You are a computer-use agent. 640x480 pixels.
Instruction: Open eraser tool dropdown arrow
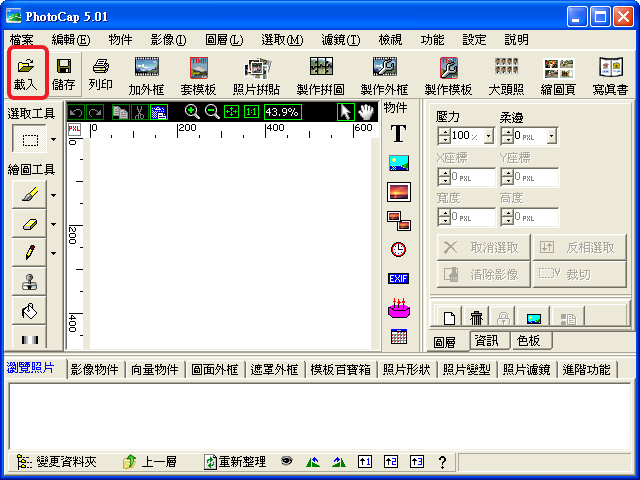tap(53, 224)
